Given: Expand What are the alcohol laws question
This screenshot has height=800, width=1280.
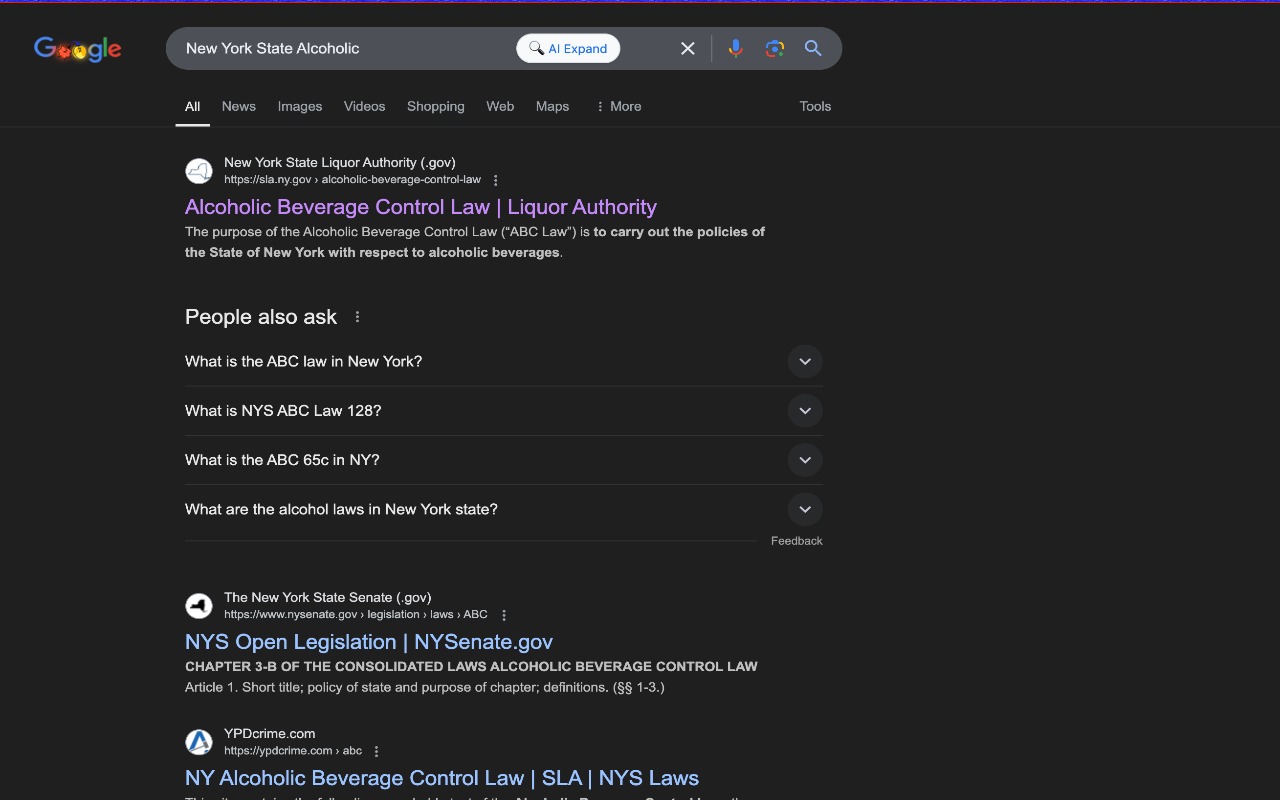Looking at the screenshot, I should pos(504,509).
